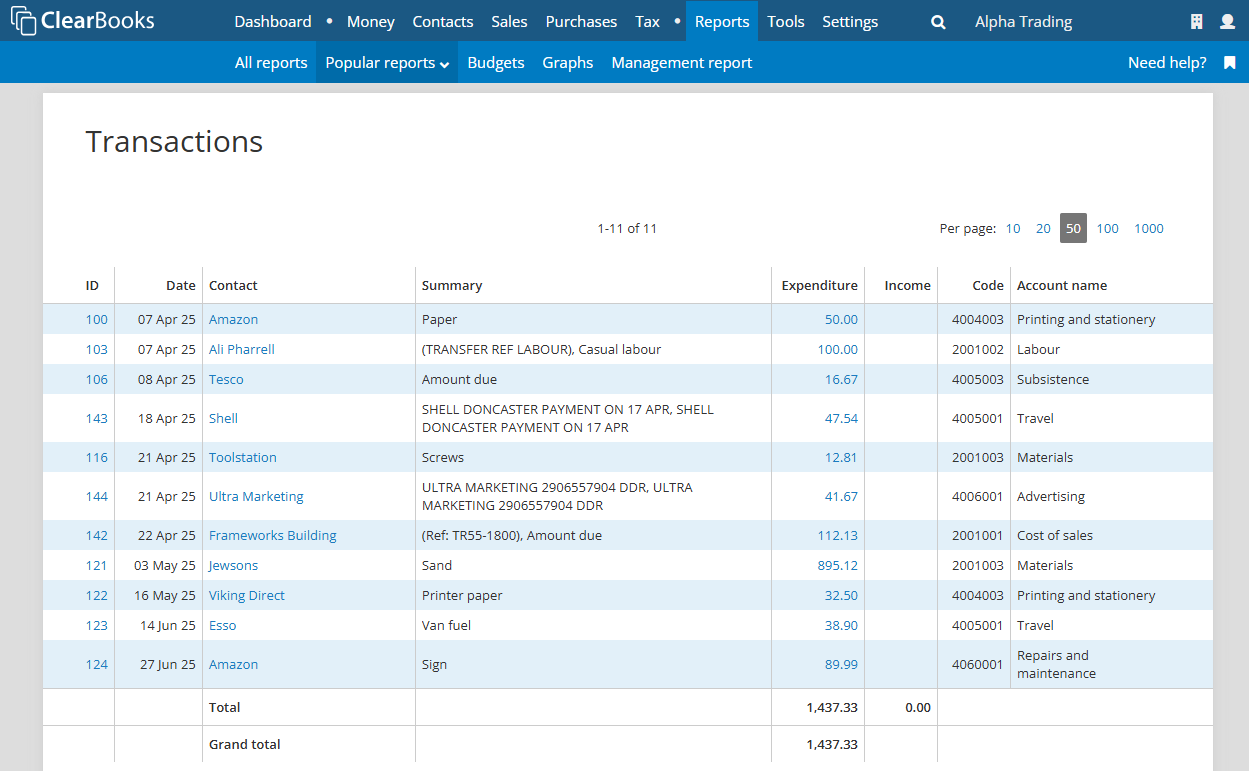Open the Graphs tab

[x=568, y=62]
